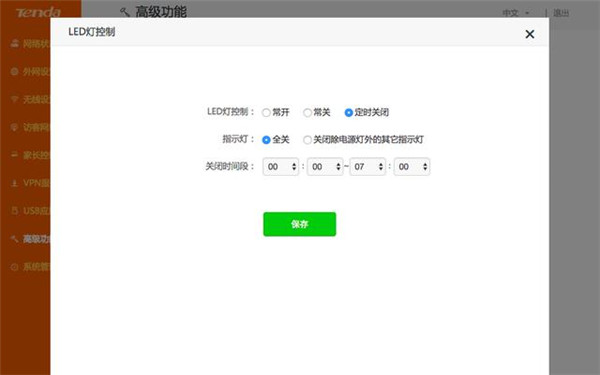Click the wireless settings wifi icon
Image resolution: width=600 pixels, height=375 pixels.
(x=15, y=99)
